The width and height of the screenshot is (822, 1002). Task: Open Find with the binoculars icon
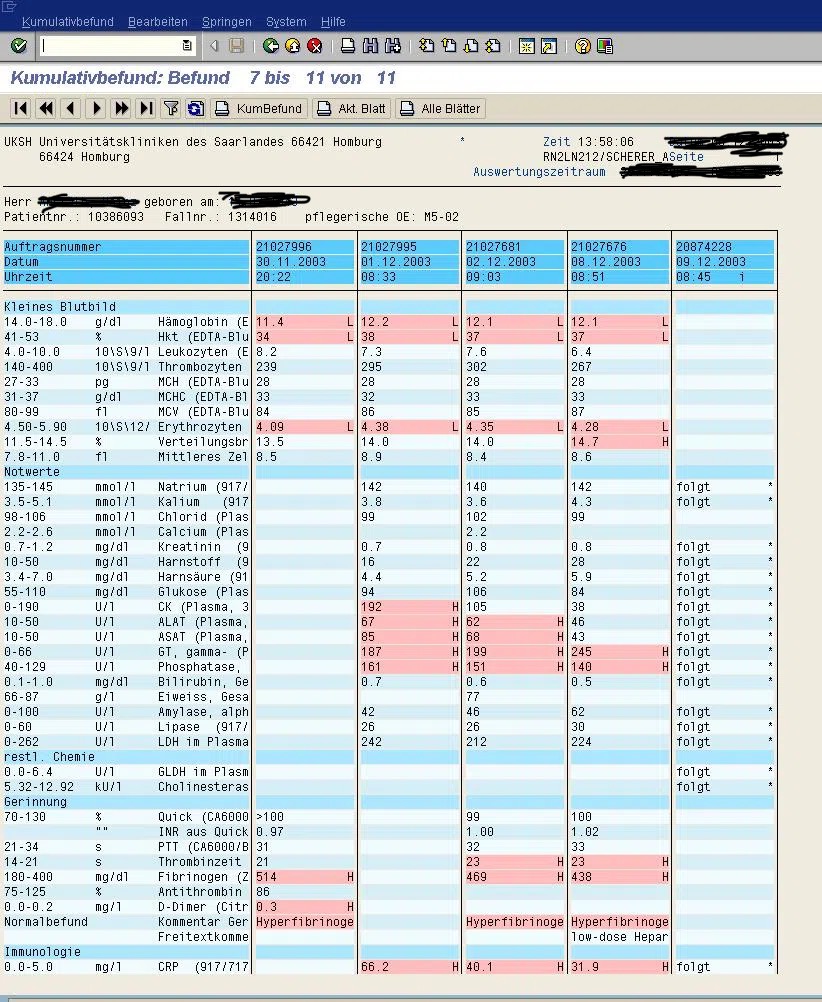pyautogui.click(x=370, y=46)
